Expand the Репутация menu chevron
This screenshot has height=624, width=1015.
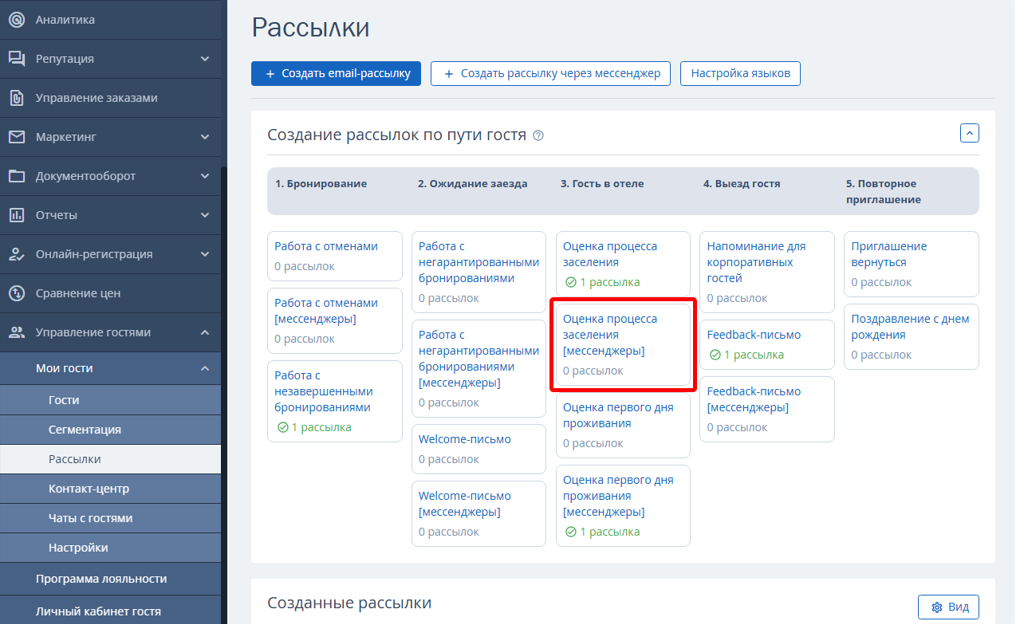click(x=205, y=59)
